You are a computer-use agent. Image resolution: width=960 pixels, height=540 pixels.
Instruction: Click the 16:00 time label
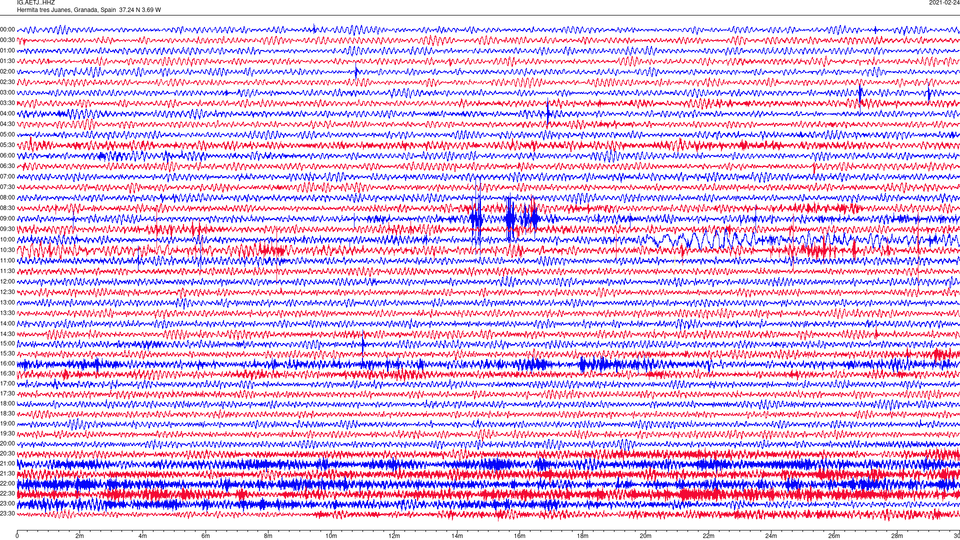coord(7,363)
